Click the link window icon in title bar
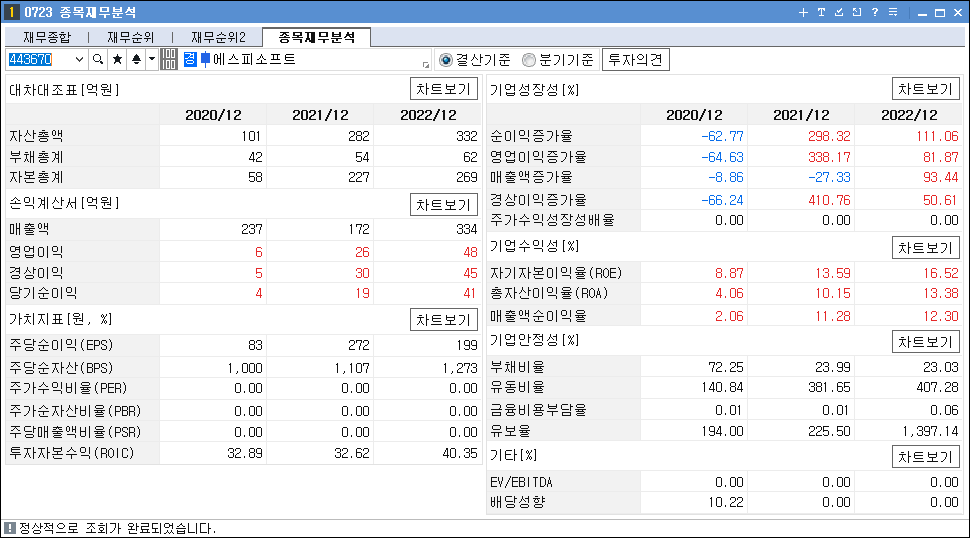The width and height of the screenshot is (970, 538). pyautogui.click(x=857, y=12)
